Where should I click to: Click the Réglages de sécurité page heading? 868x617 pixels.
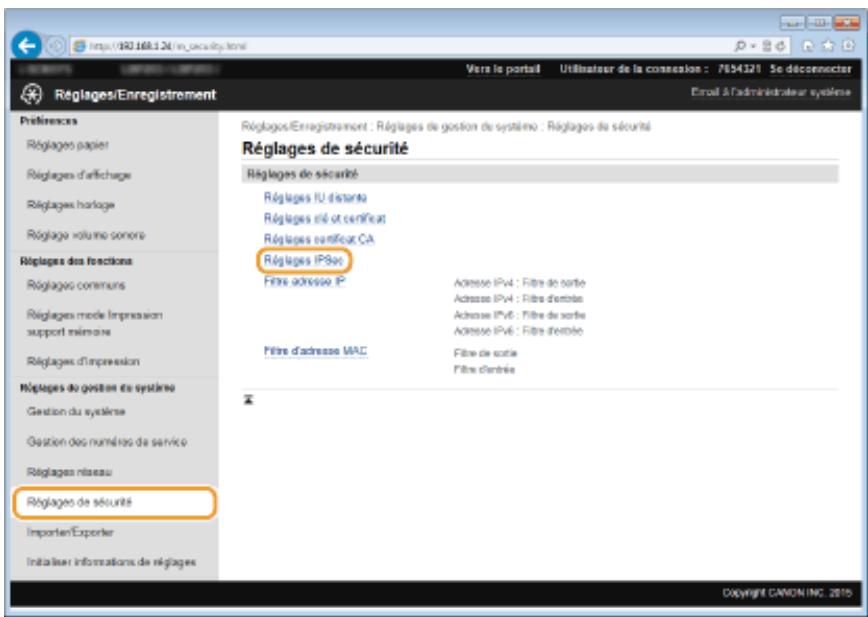click(x=325, y=148)
